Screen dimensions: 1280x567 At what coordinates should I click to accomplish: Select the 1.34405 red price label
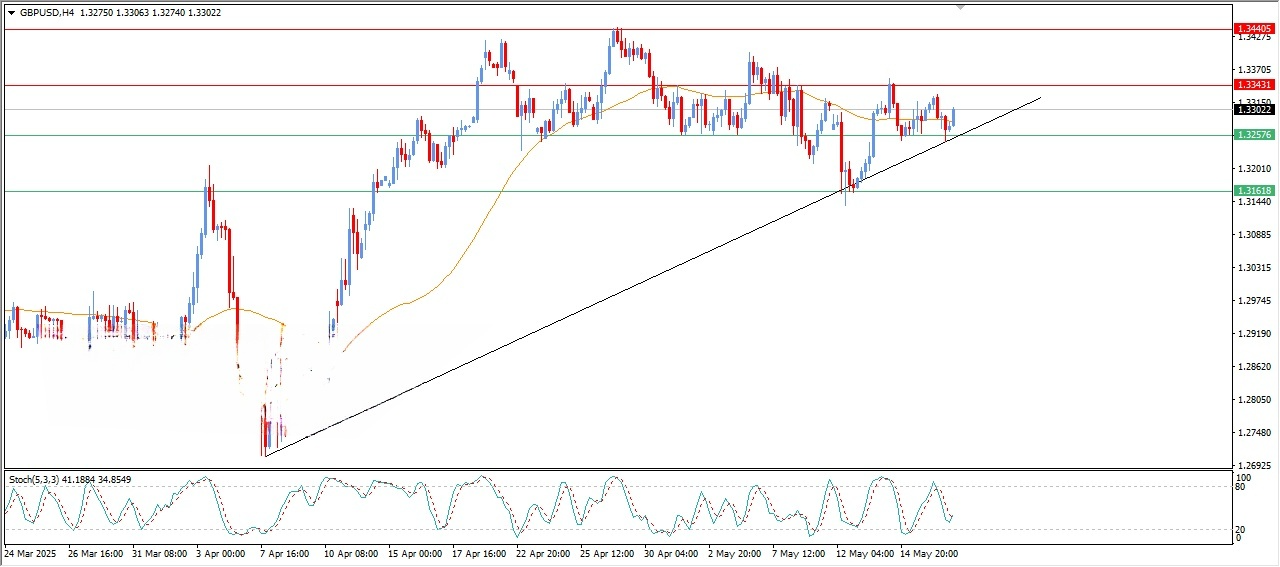coord(1253,30)
